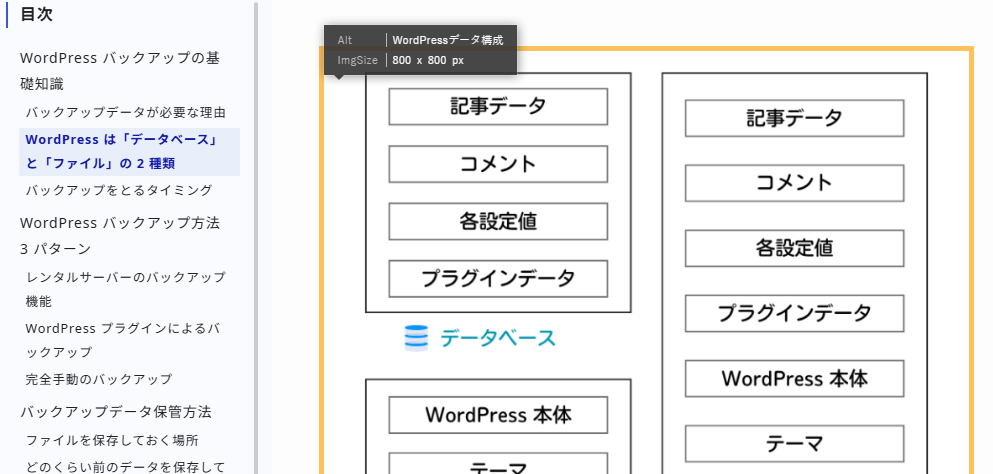Open 'WordPress バックアップの基礎知識' section link
Viewport: 993px width, 474px height.
point(120,71)
